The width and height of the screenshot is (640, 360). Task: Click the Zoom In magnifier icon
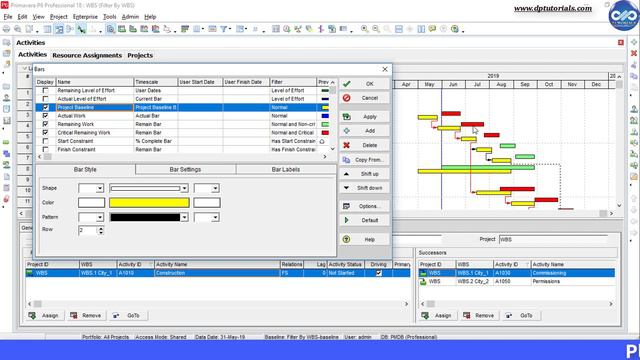coord(364,29)
